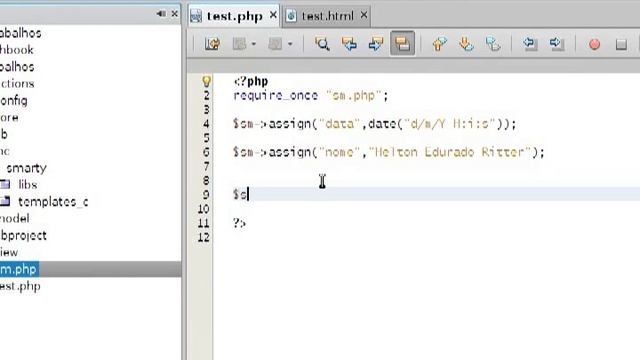This screenshot has height=360, width=640.
Task: Click Next Bookmark icon
Action: (x=466, y=43)
